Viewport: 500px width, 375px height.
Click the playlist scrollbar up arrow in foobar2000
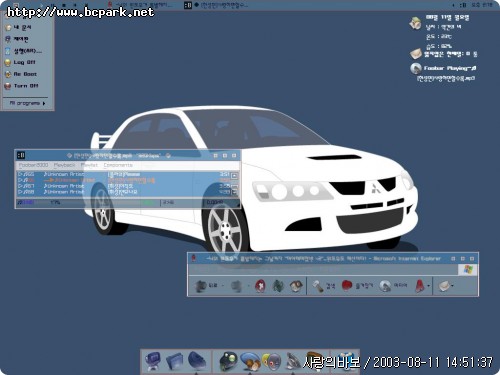pos(235,175)
